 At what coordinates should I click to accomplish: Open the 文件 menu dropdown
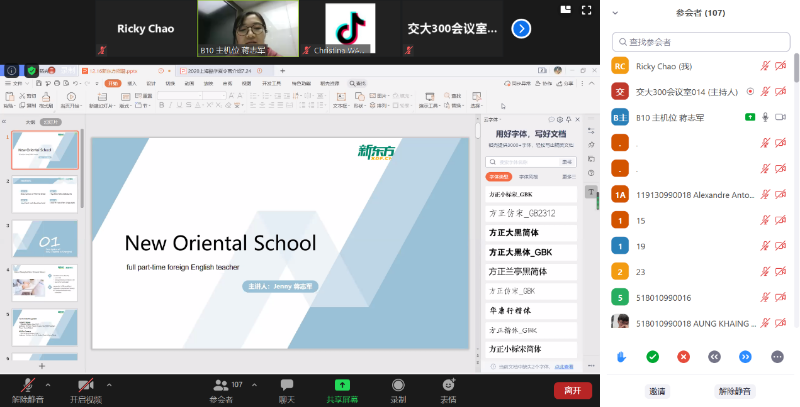(x=17, y=83)
